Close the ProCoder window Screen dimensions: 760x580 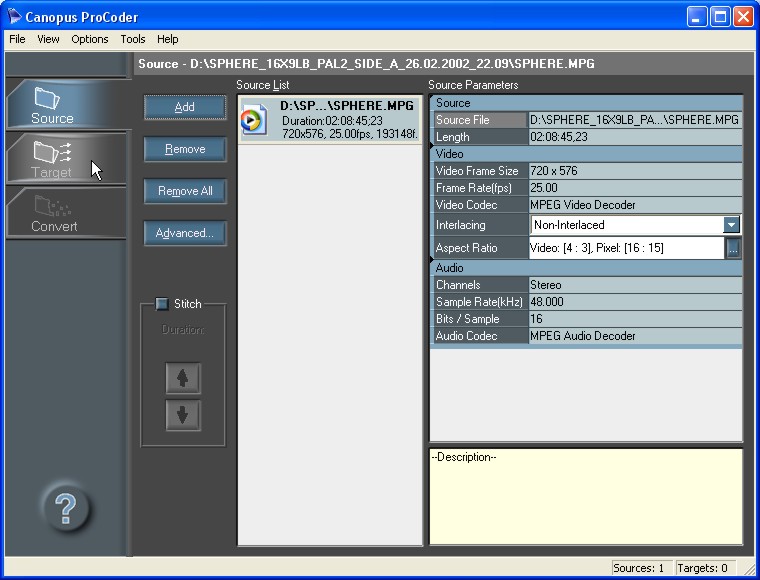(x=743, y=17)
